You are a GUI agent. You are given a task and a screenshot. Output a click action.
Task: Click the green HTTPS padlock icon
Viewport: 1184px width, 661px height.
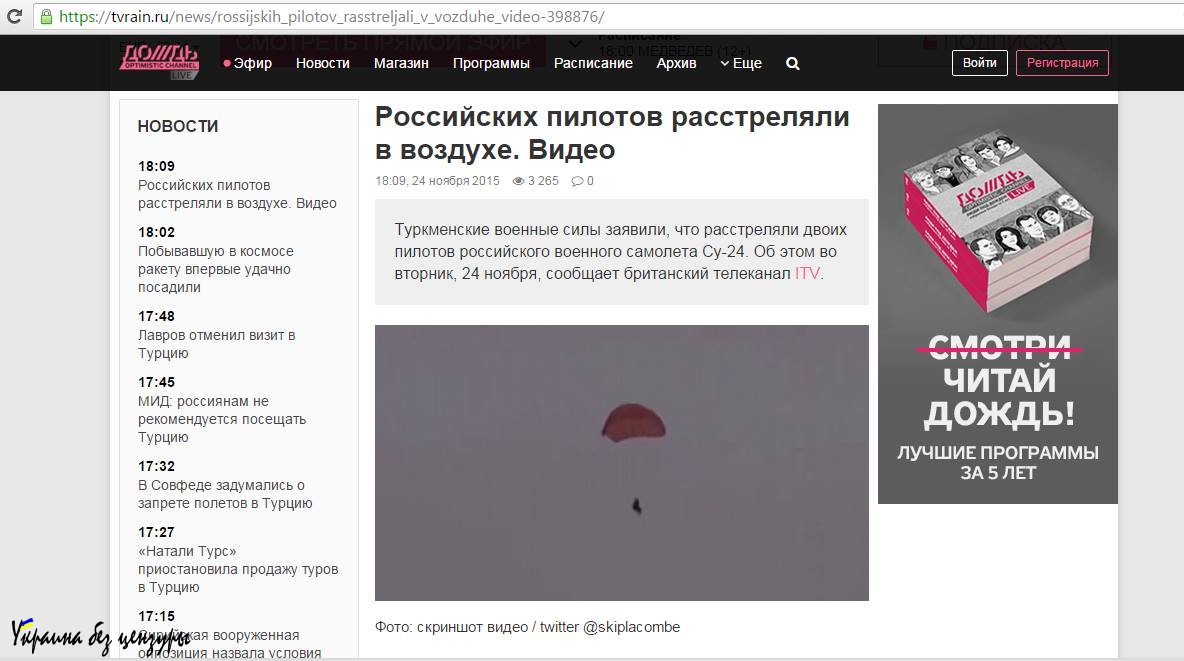46,17
